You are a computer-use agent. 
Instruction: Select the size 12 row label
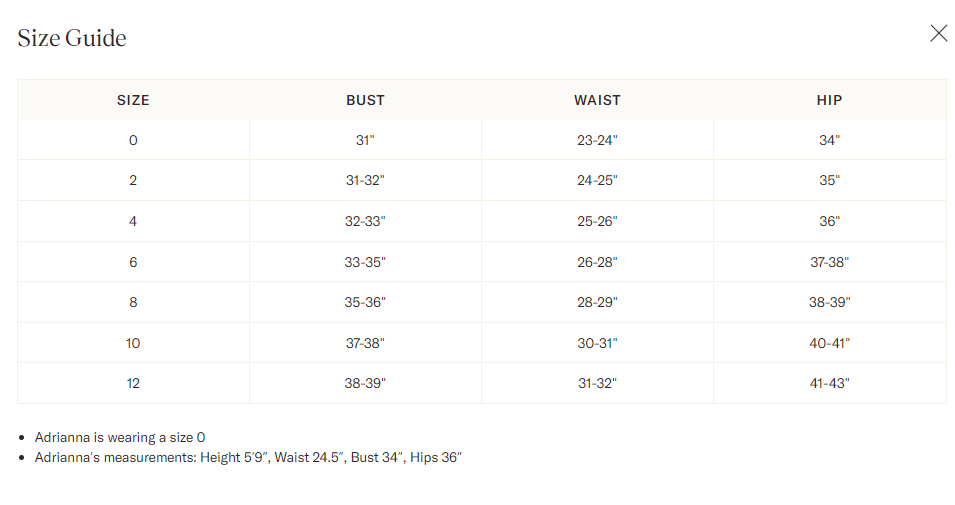click(x=133, y=383)
